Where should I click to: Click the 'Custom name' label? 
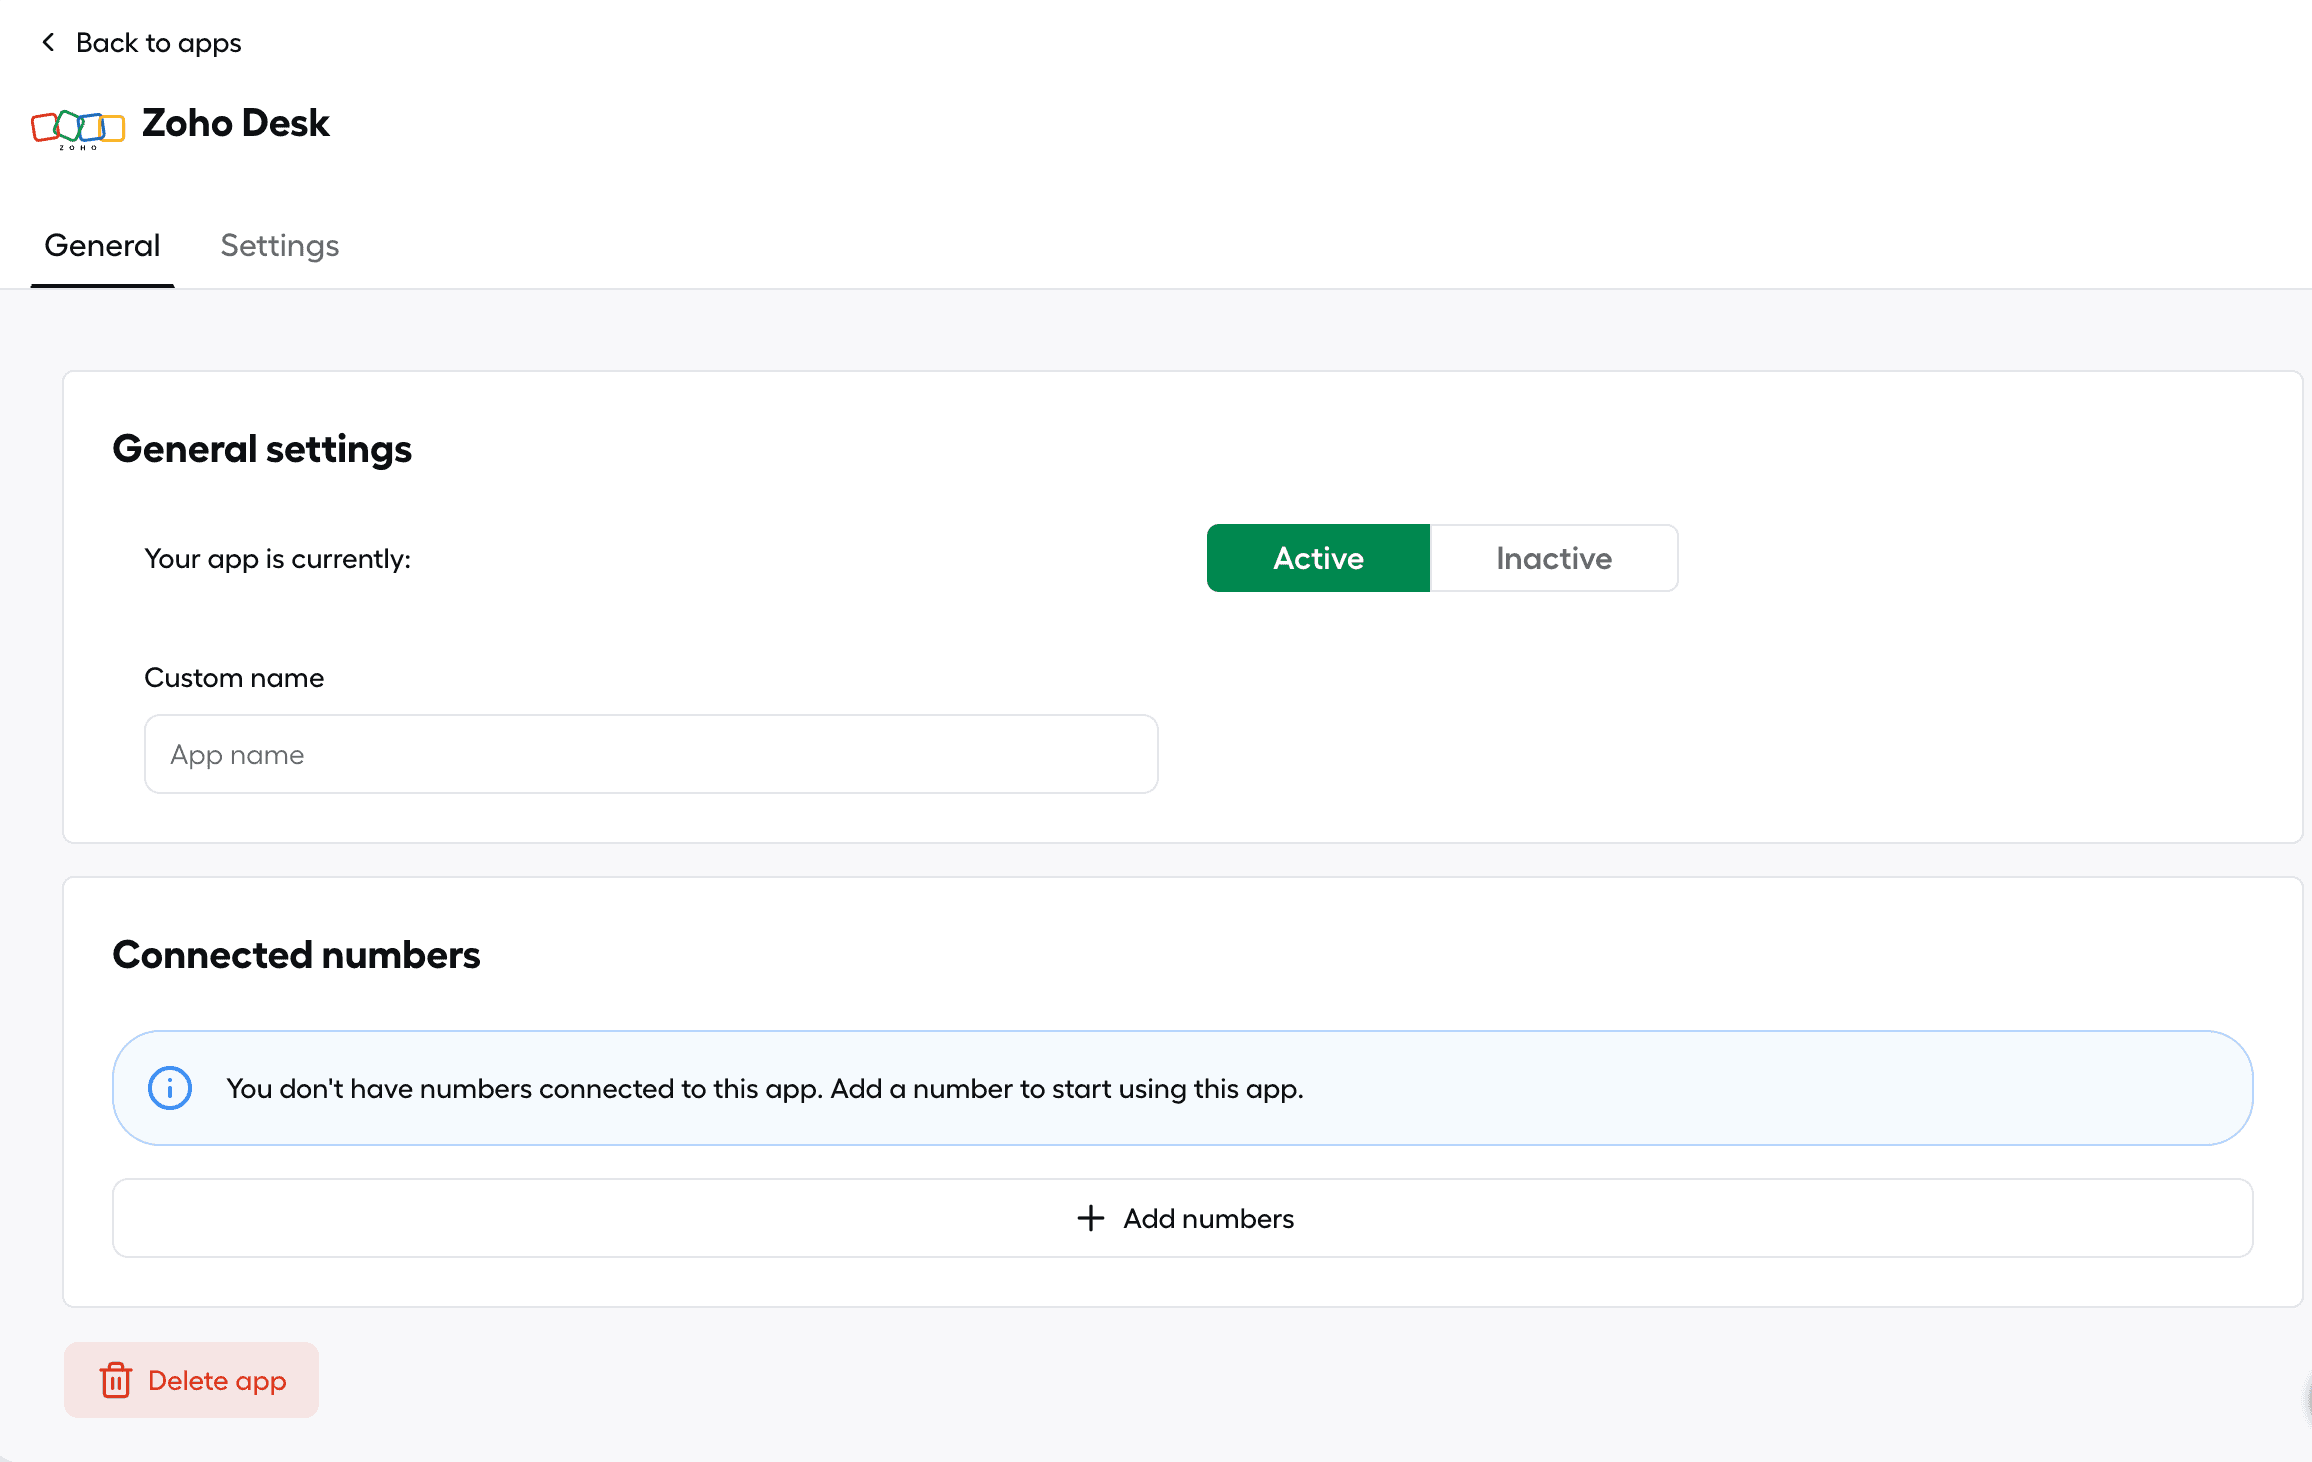tap(234, 678)
